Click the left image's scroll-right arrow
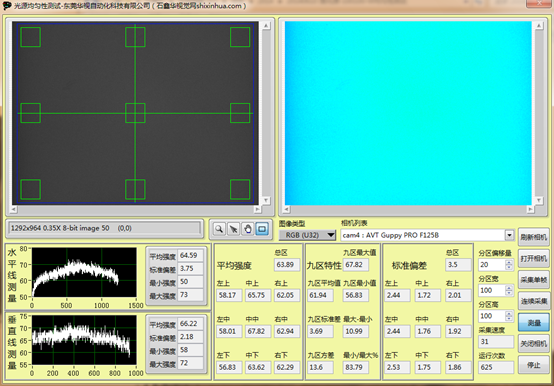 (x=258, y=209)
